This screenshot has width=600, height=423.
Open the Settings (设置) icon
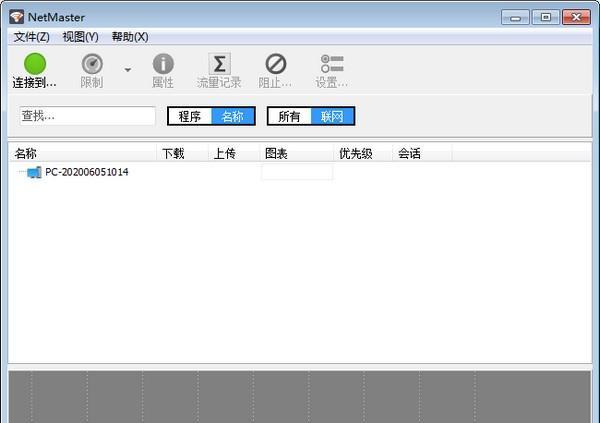[332, 64]
